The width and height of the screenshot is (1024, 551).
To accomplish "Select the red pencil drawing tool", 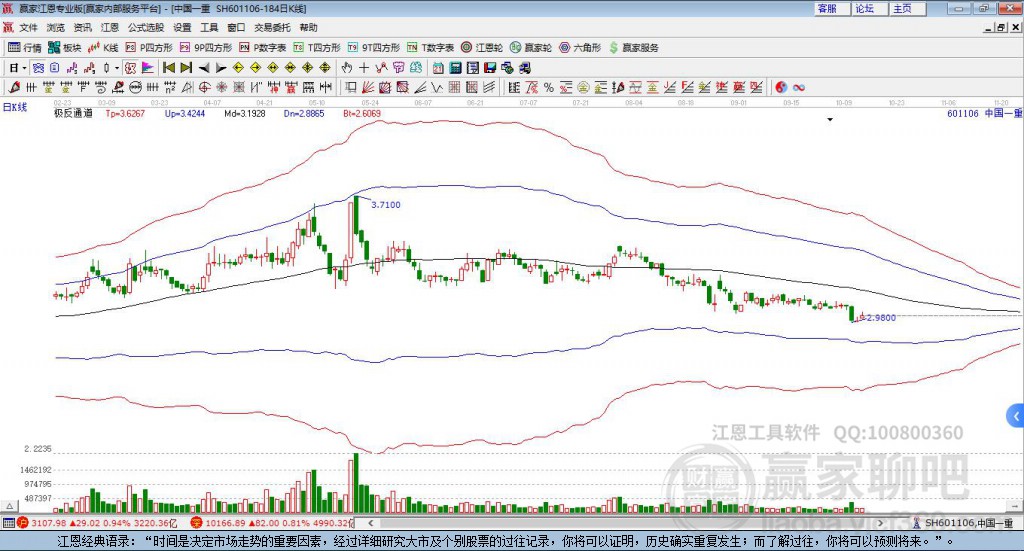I will [x=14, y=87].
